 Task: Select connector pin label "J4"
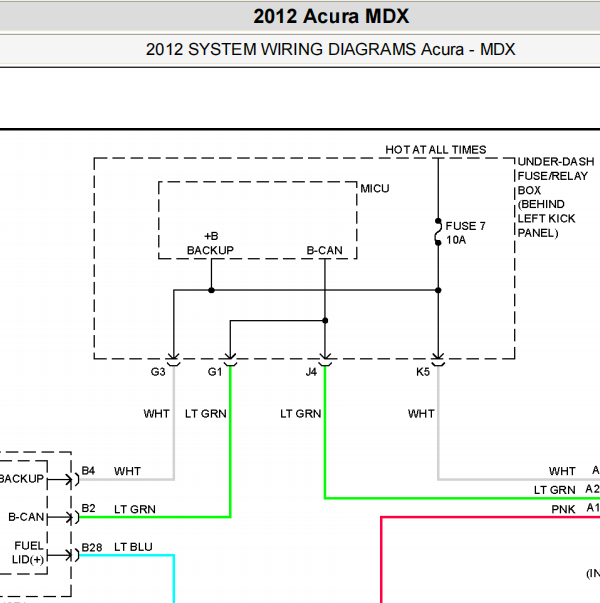pyautogui.click(x=311, y=372)
